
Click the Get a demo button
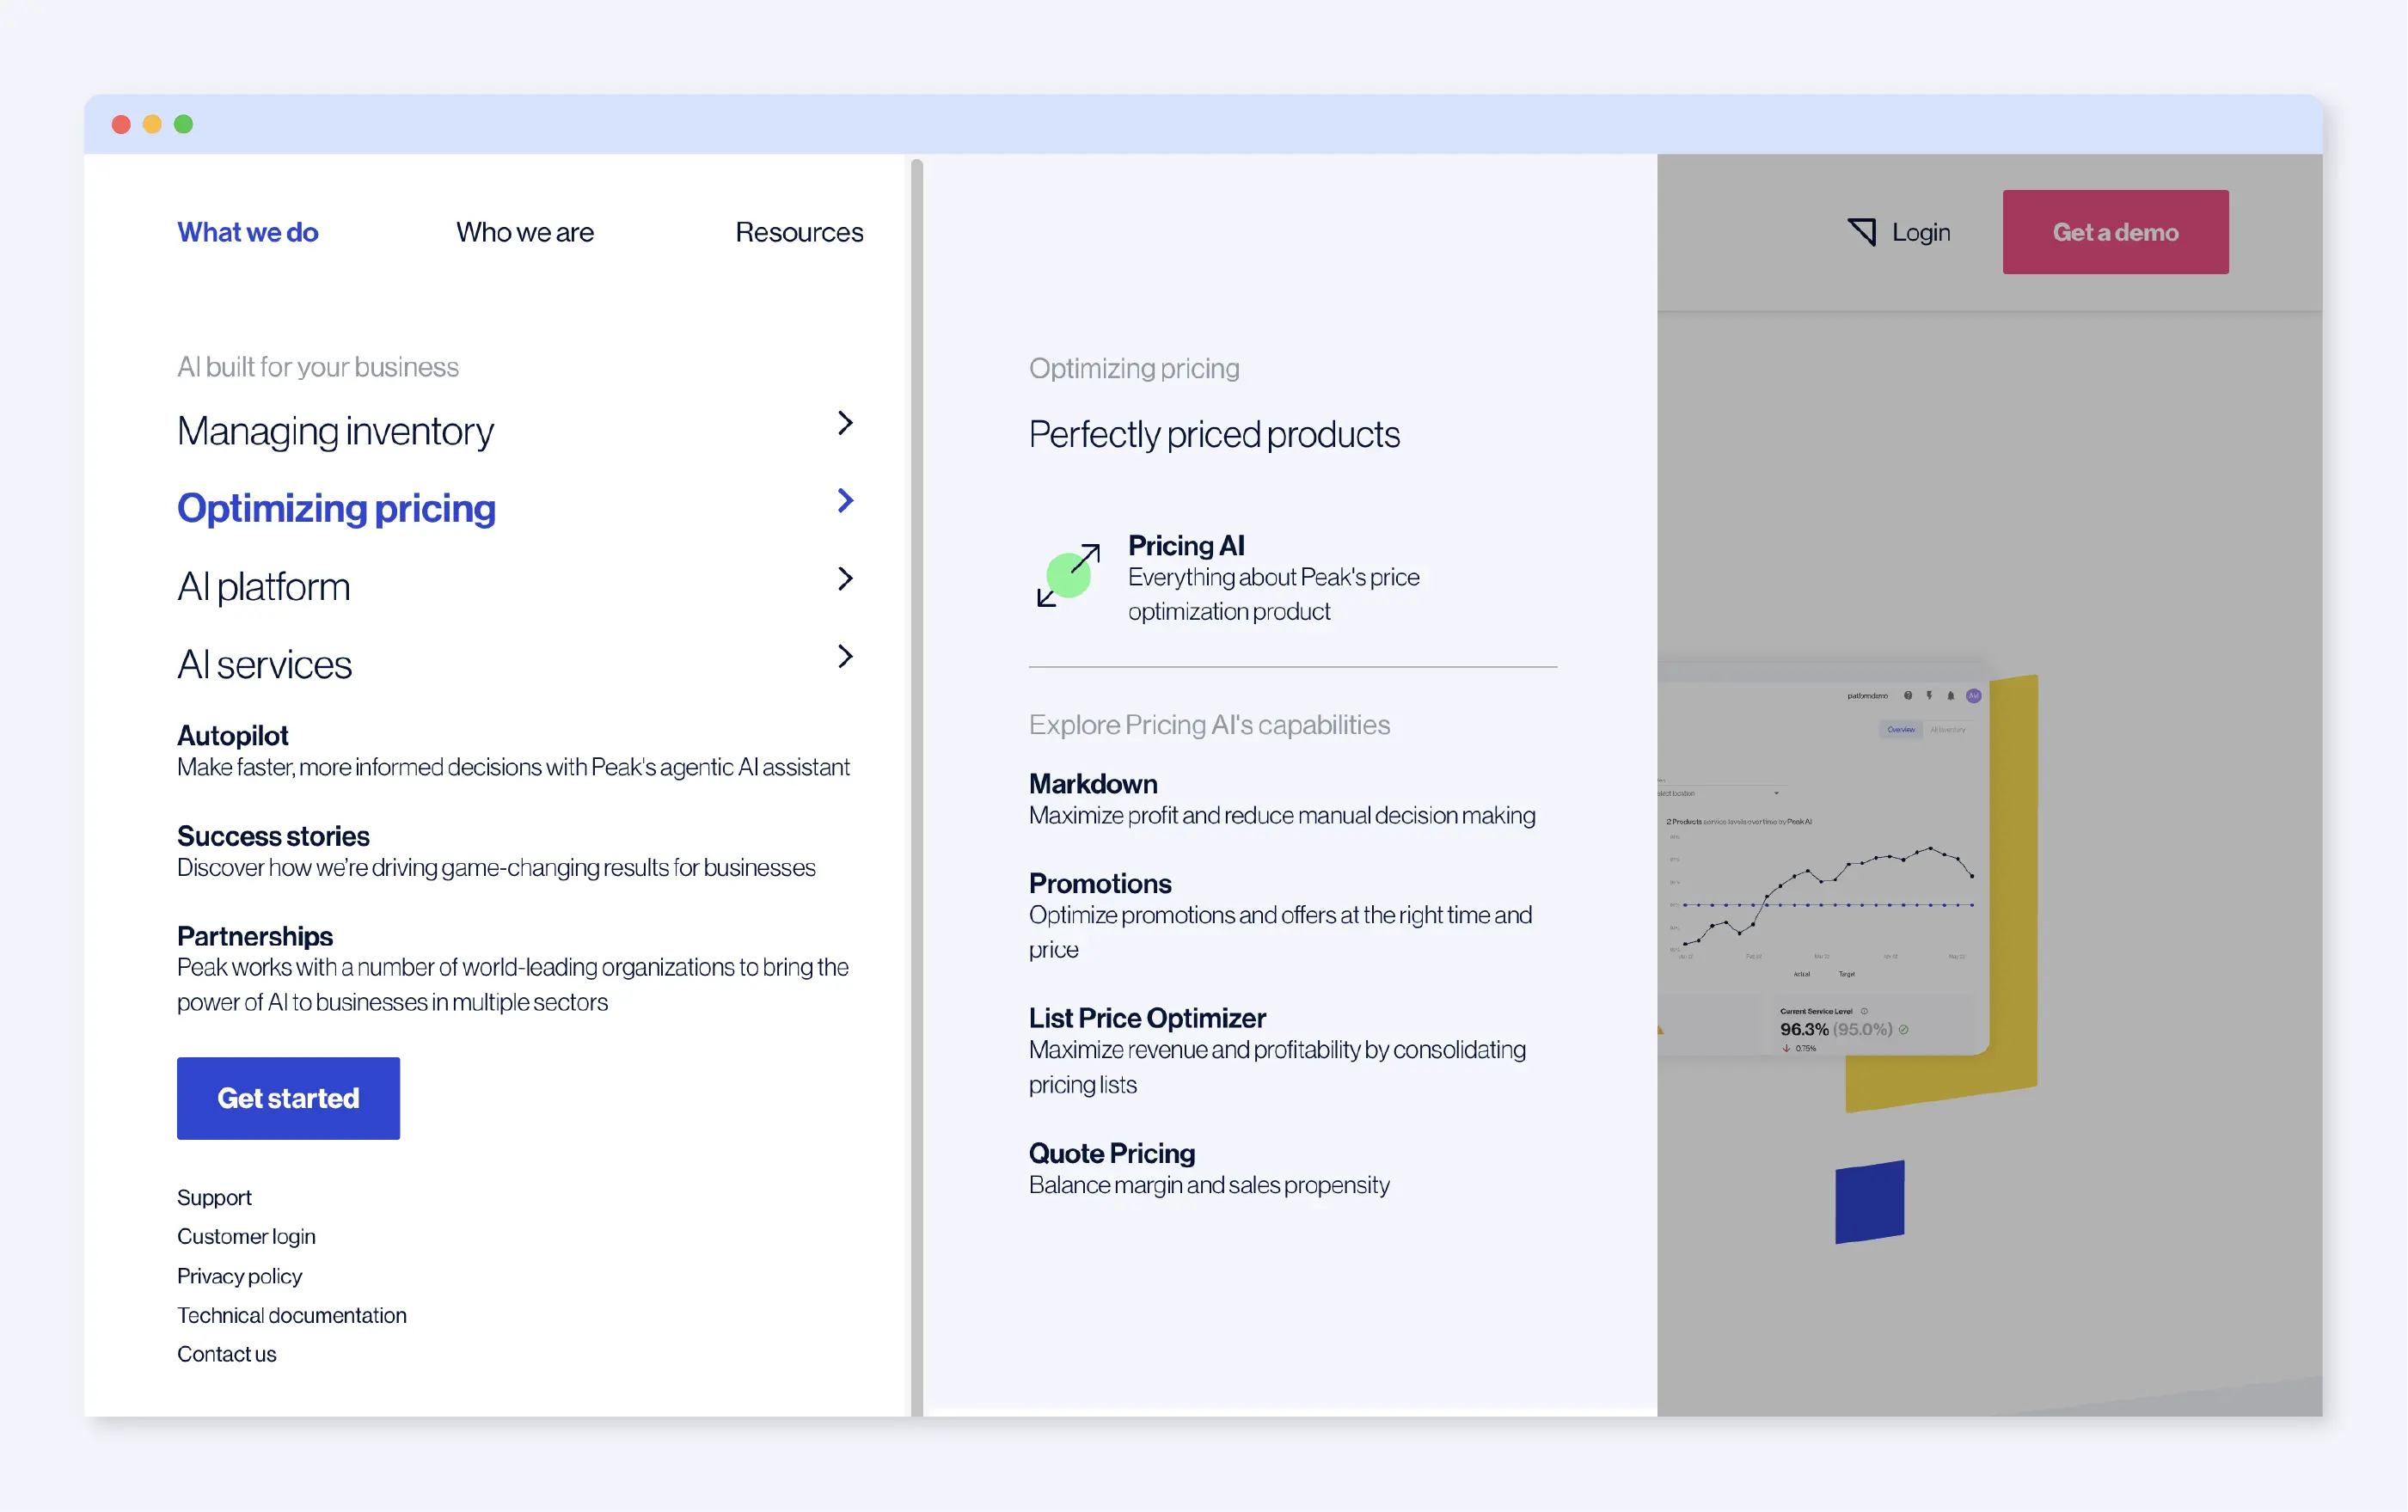[2114, 231]
